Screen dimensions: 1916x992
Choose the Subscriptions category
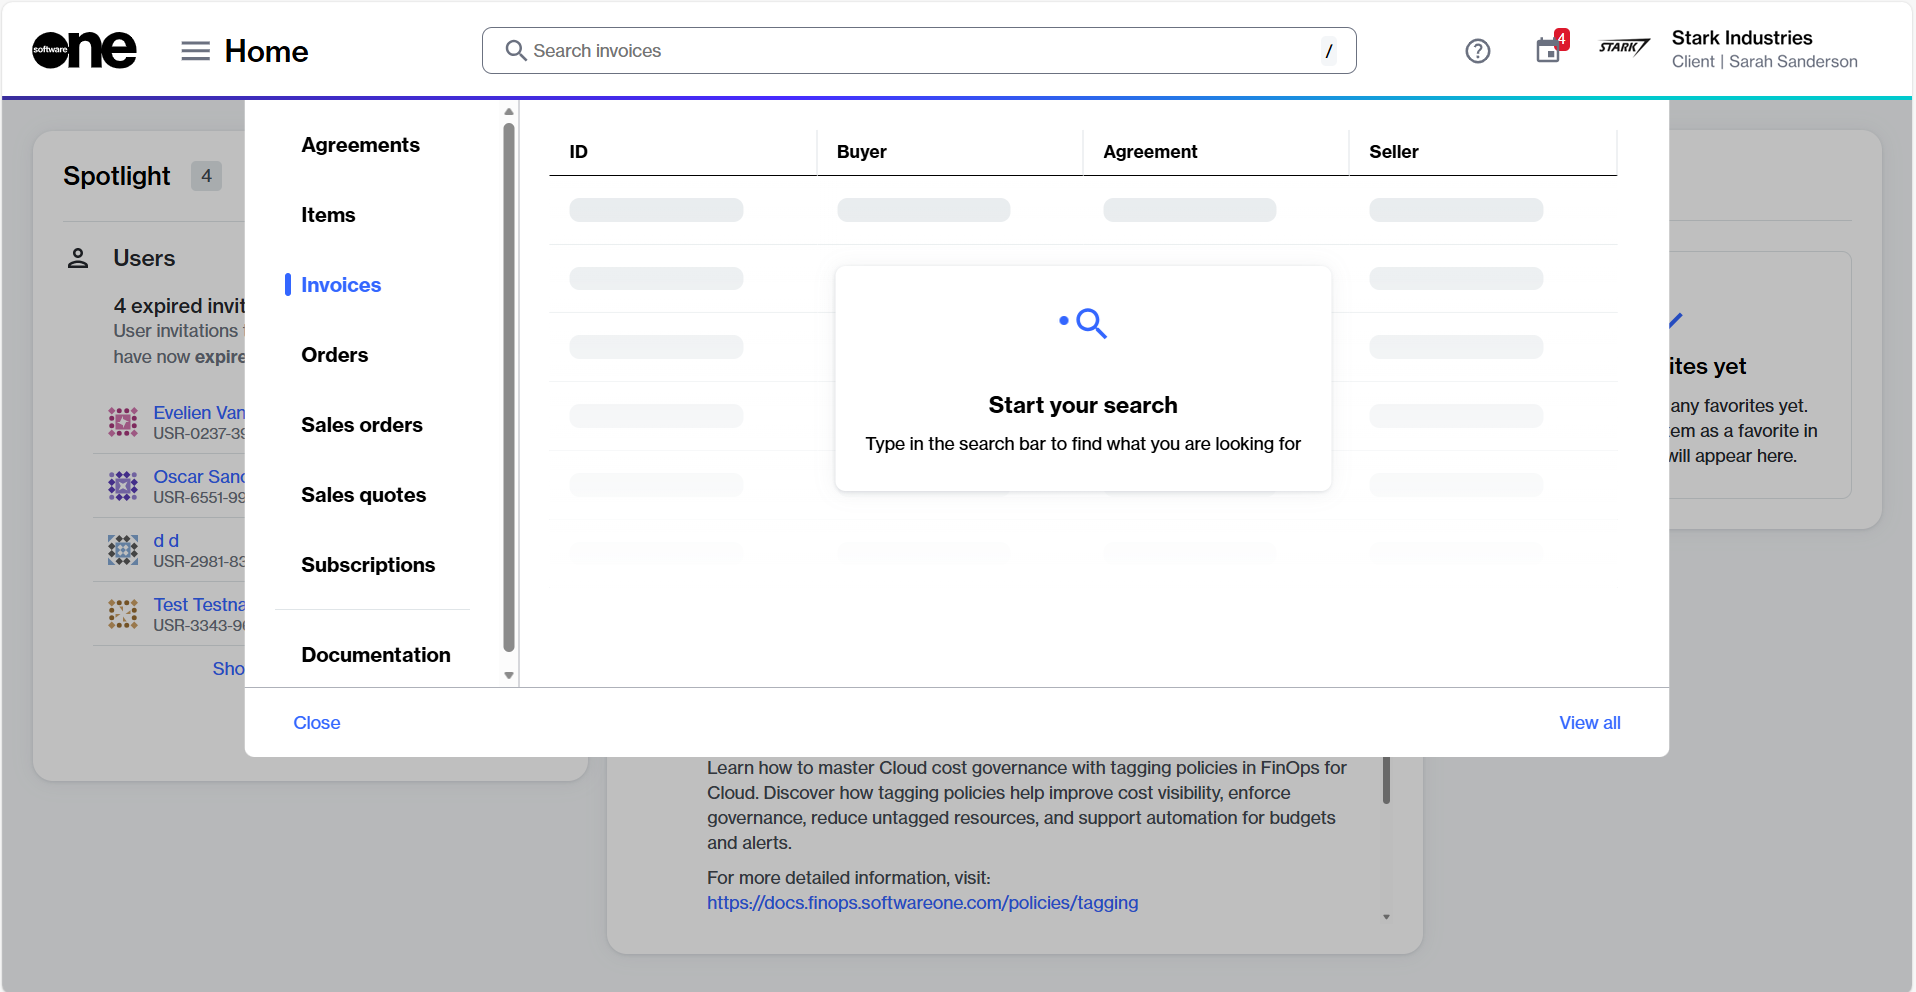pyautogui.click(x=367, y=565)
